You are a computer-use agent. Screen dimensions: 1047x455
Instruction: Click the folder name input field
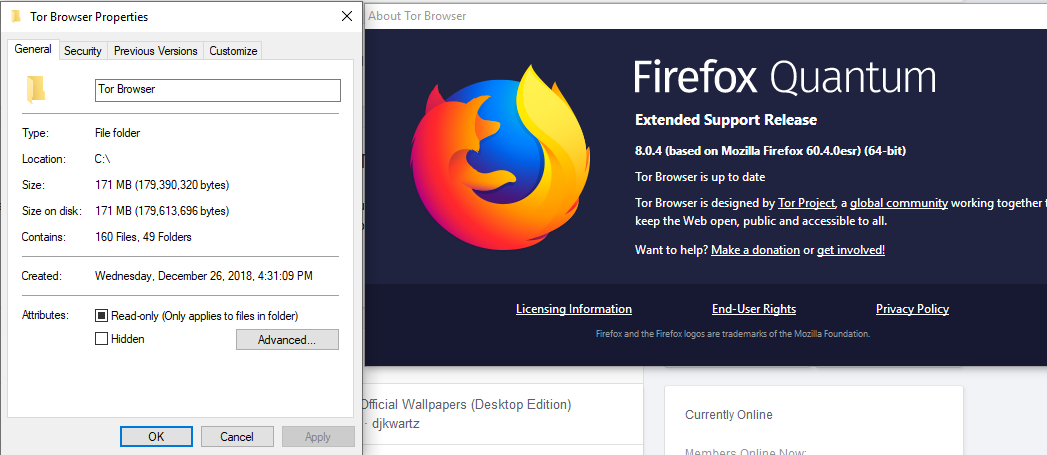pyautogui.click(x=218, y=90)
